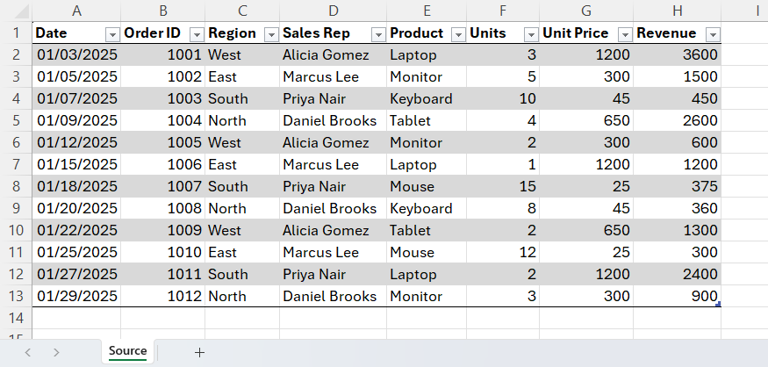Viewport: 768px width, 367px height.
Task: Click the next sheet navigation arrow
Action: point(56,352)
